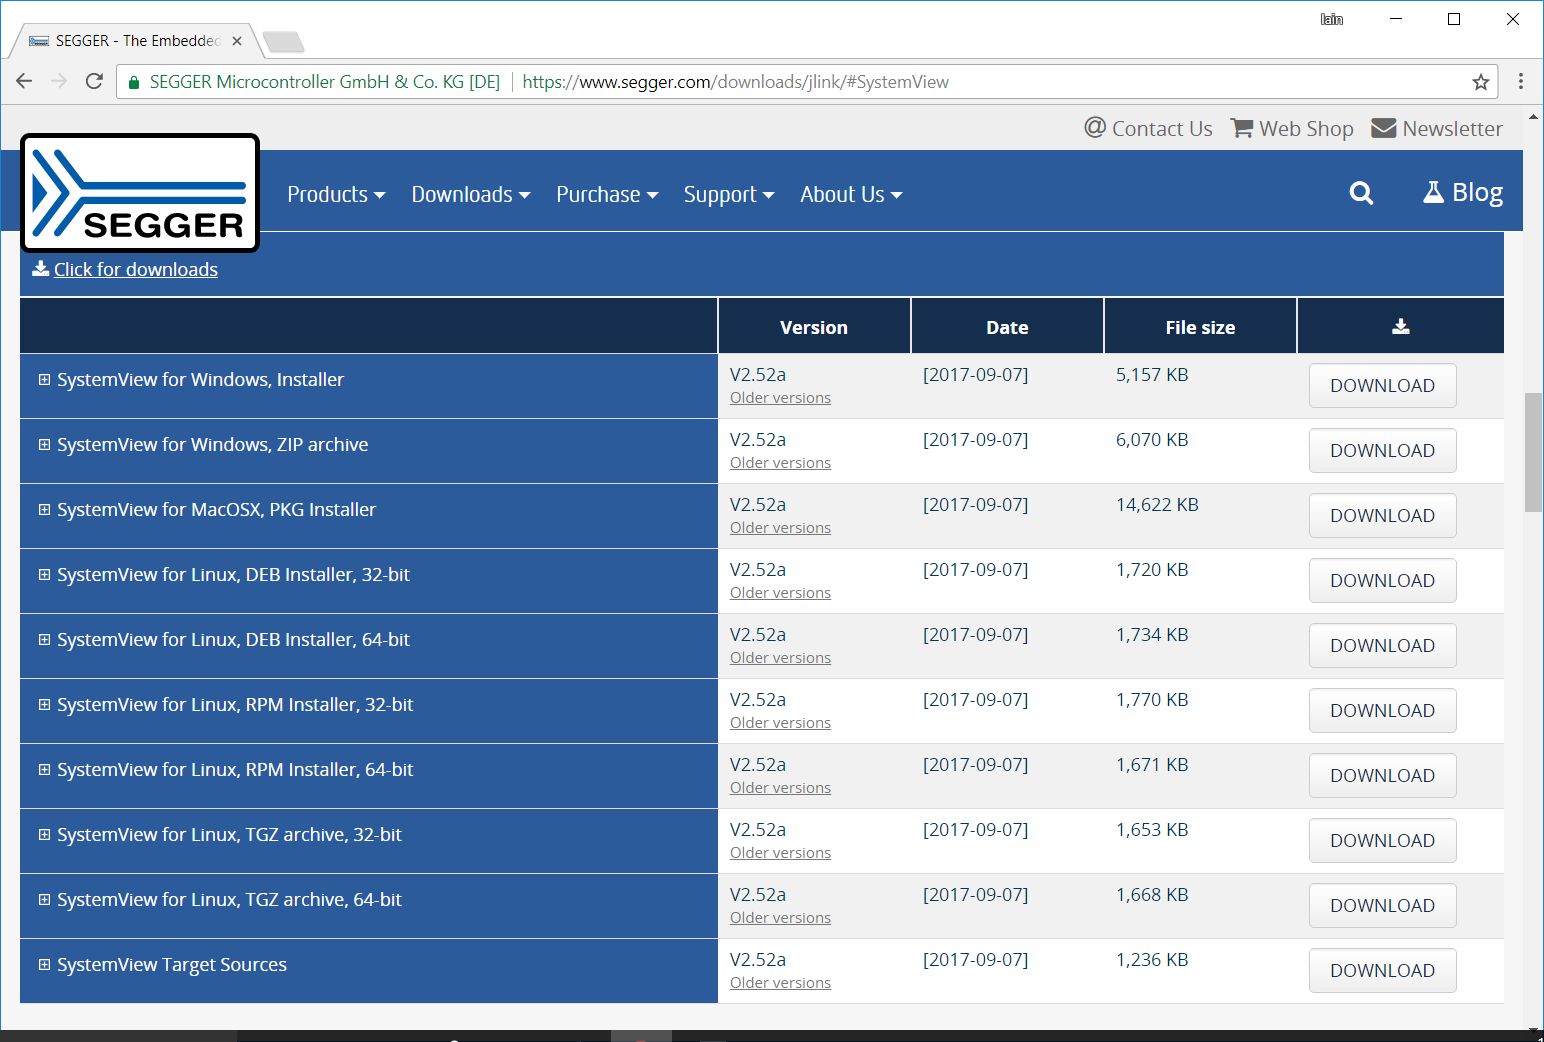Click the Blog flask icon
This screenshot has height=1042, width=1544.
(x=1433, y=192)
